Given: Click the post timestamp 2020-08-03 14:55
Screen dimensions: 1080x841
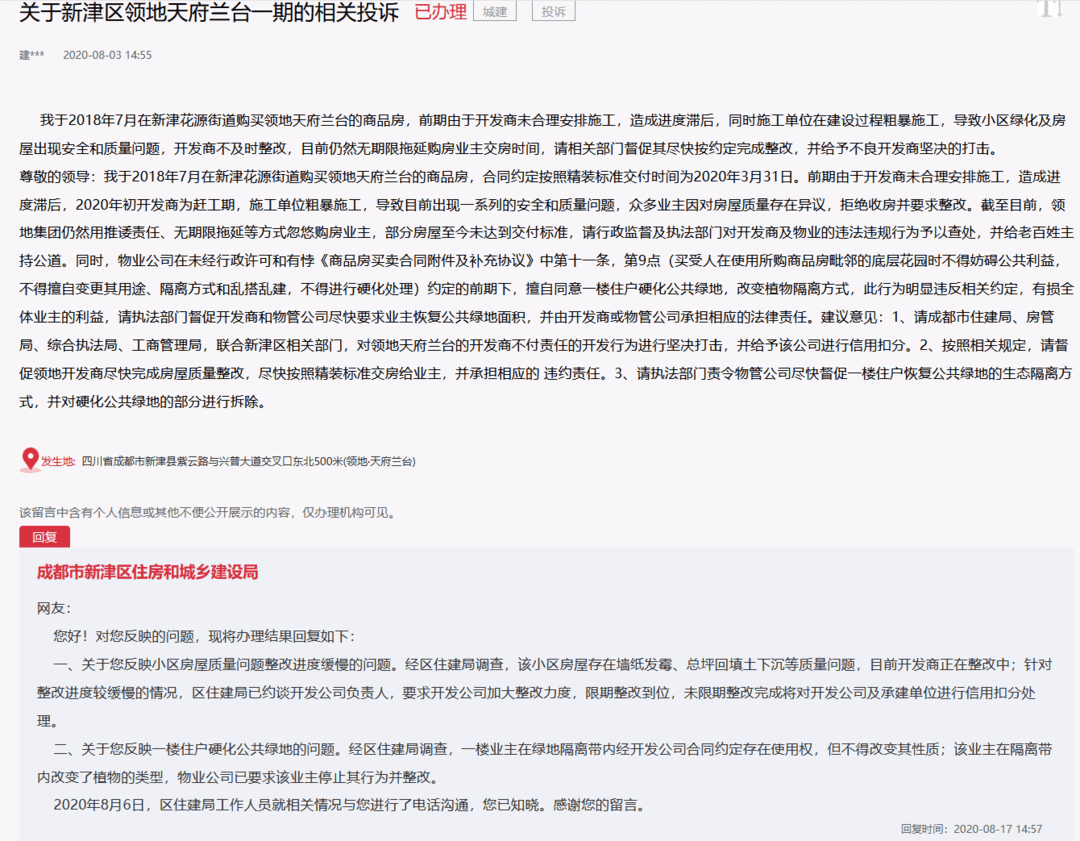Looking at the screenshot, I should click(107, 55).
